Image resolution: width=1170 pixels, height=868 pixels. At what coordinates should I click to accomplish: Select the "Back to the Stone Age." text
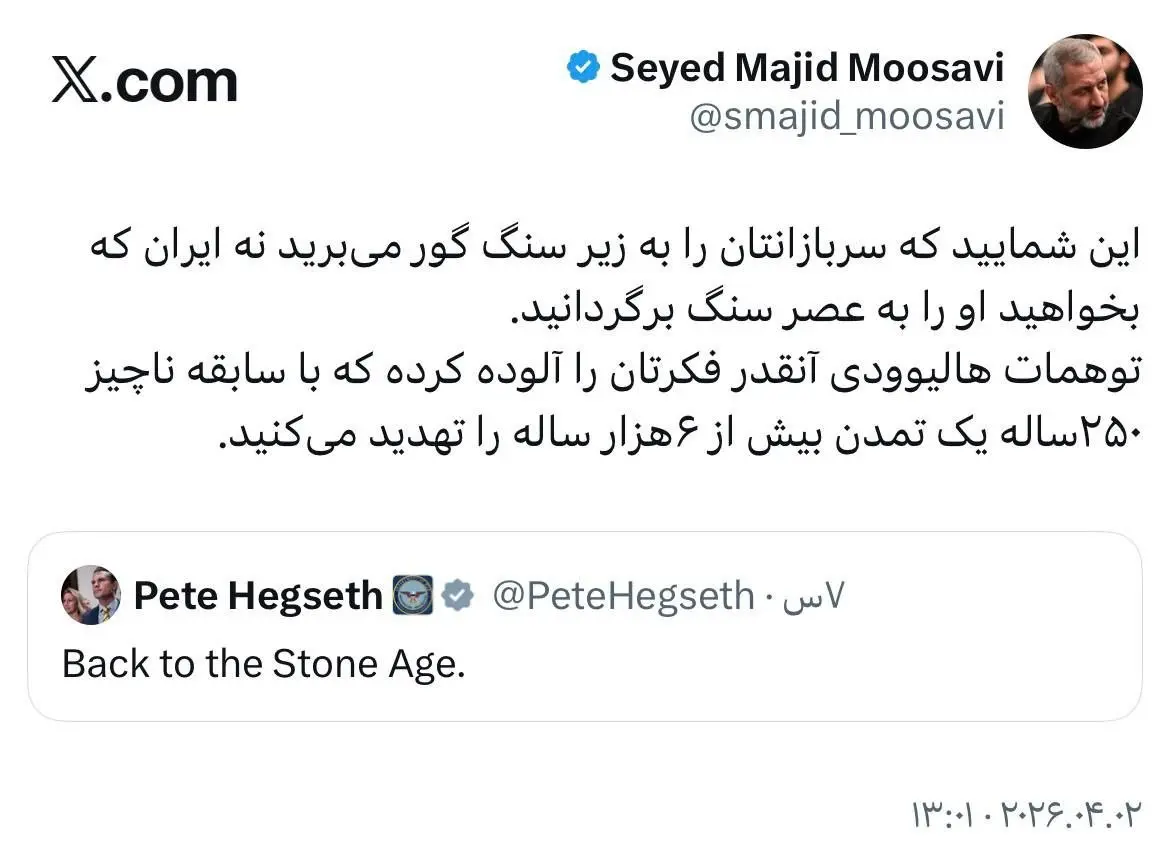(264, 664)
